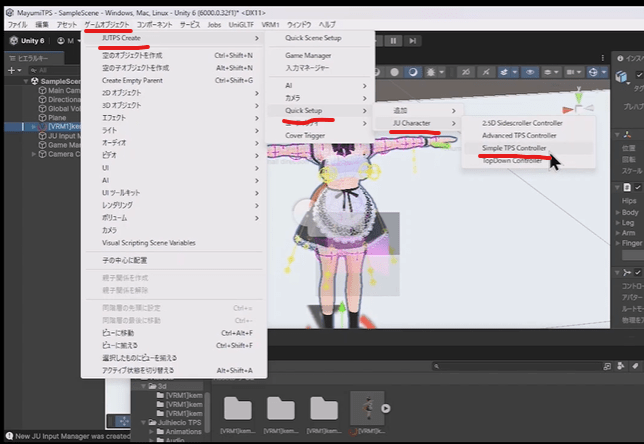Select Directional light in Hierarchy
Viewport: 644px width, 444px height.
coord(59,99)
